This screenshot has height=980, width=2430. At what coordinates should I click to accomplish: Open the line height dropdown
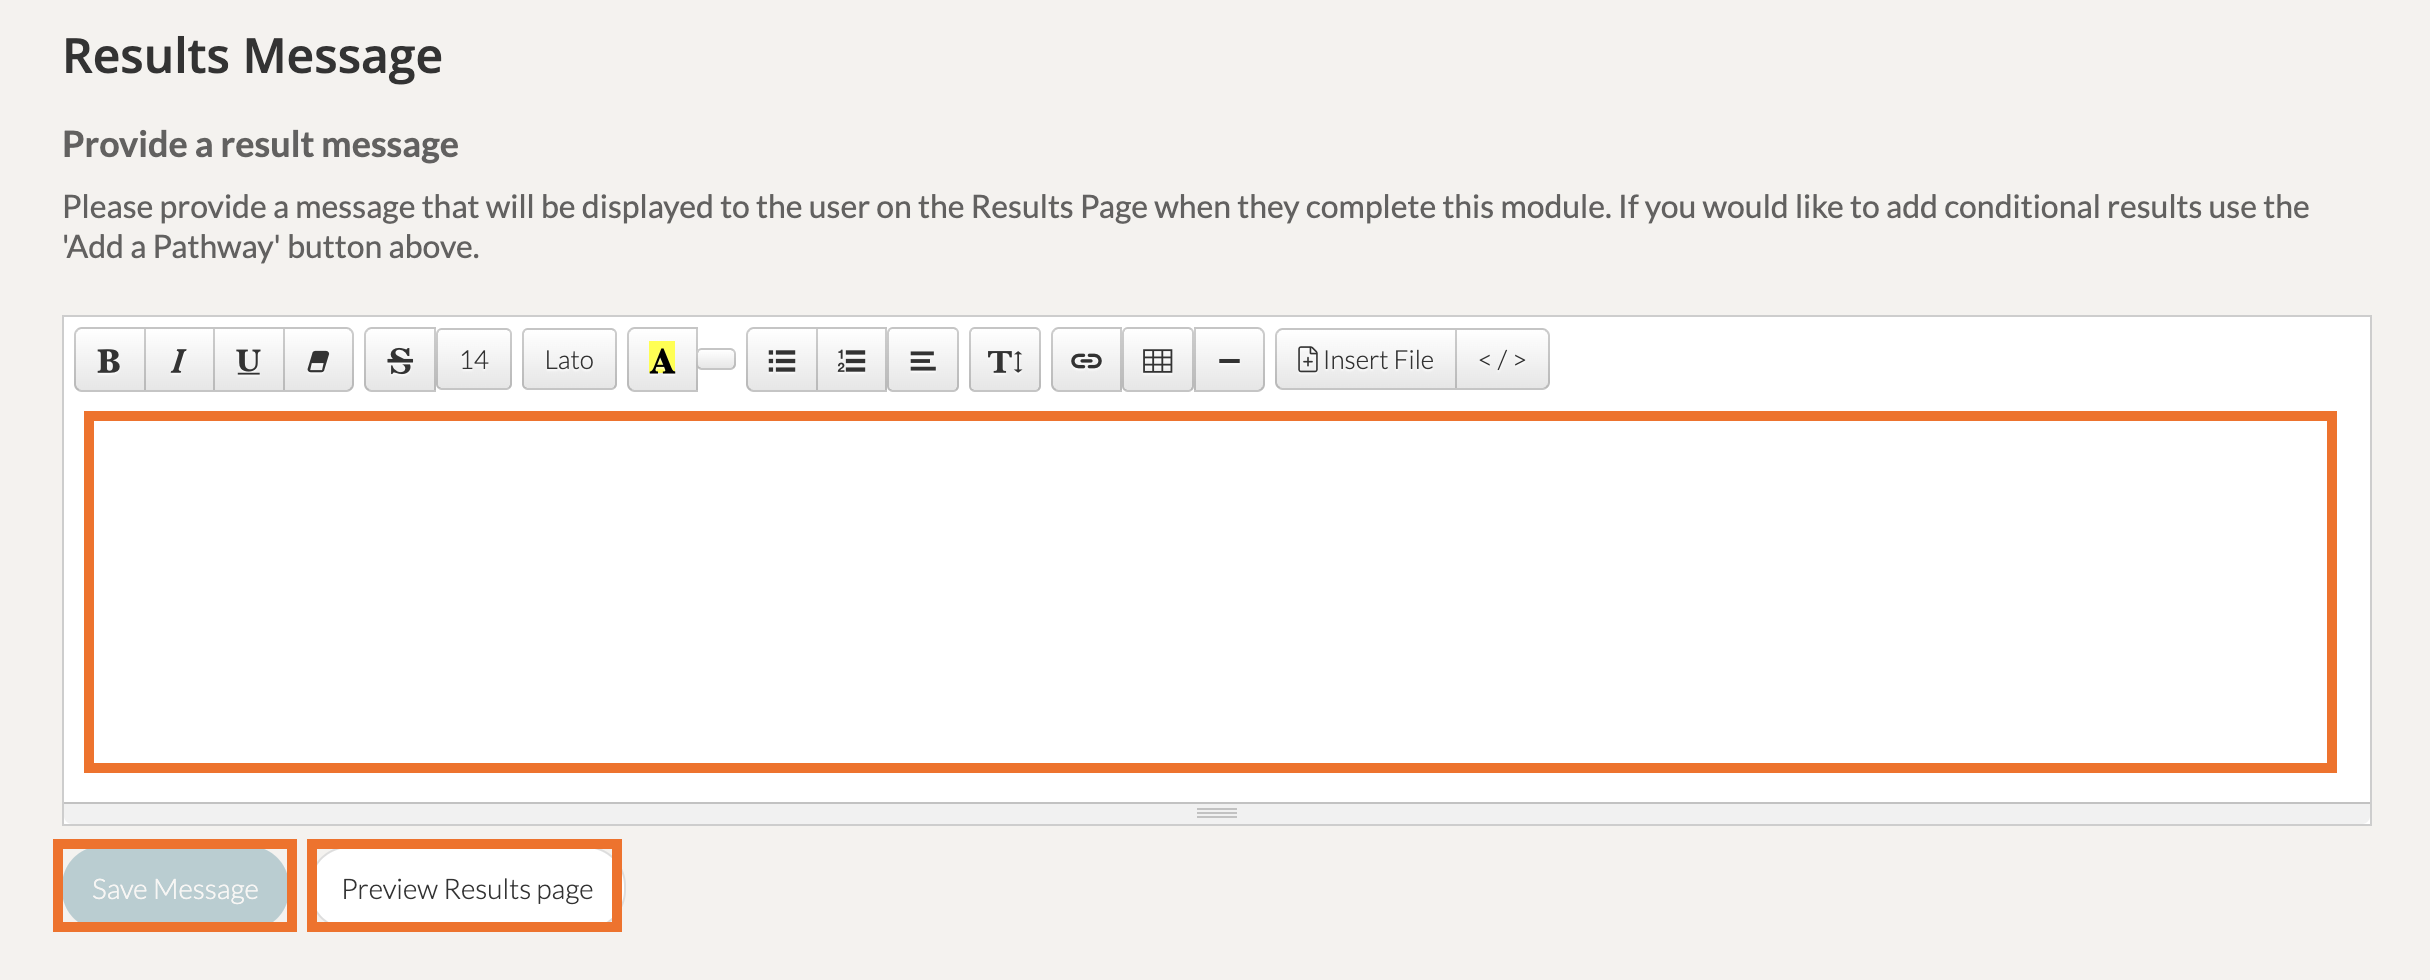point(1005,360)
